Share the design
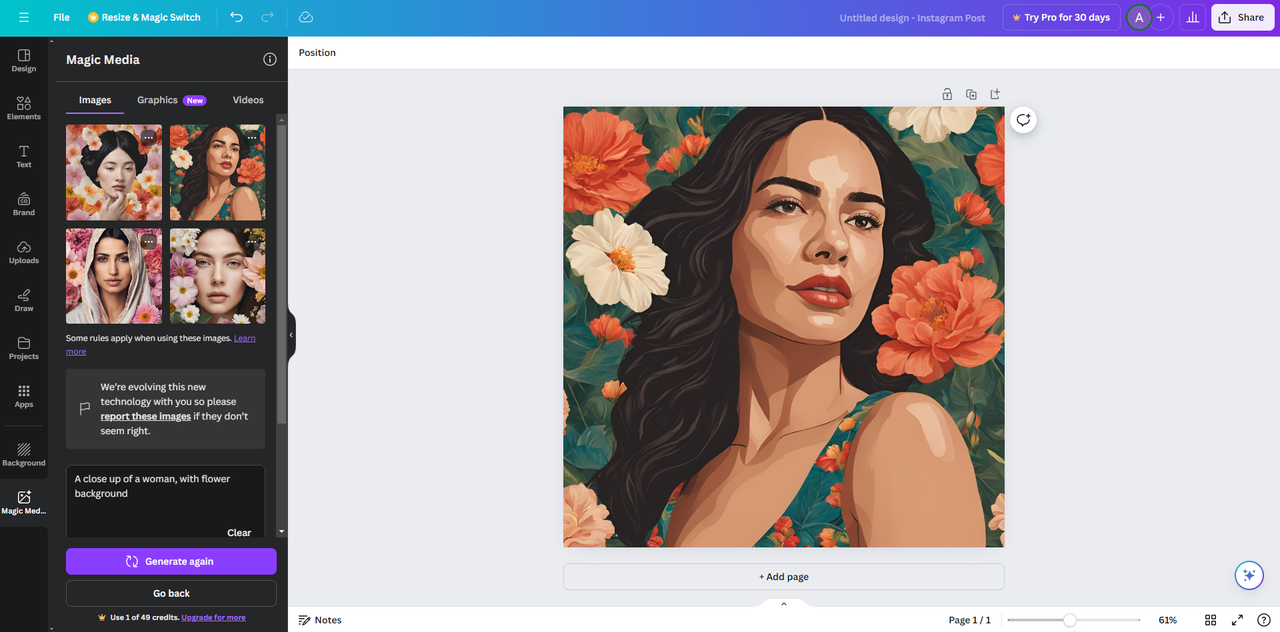 coord(1242,17)
